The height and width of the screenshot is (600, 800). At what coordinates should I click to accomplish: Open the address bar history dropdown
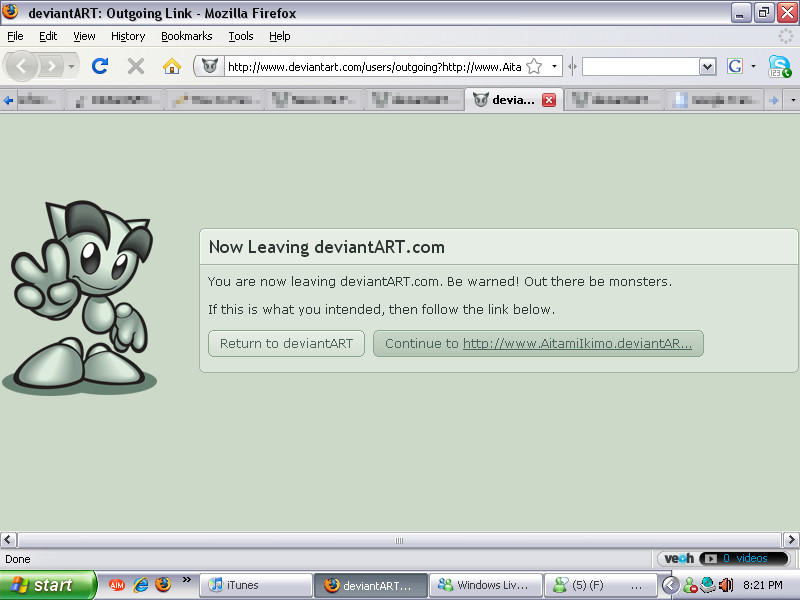point(554,66)
